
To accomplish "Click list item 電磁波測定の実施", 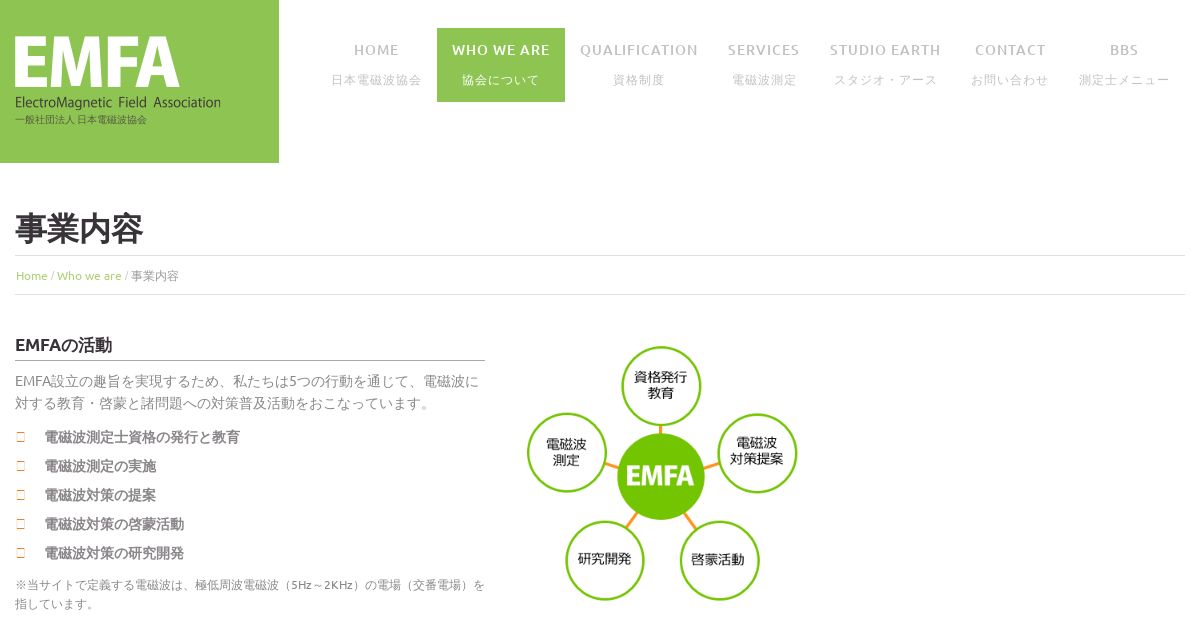I will point(100,466).
